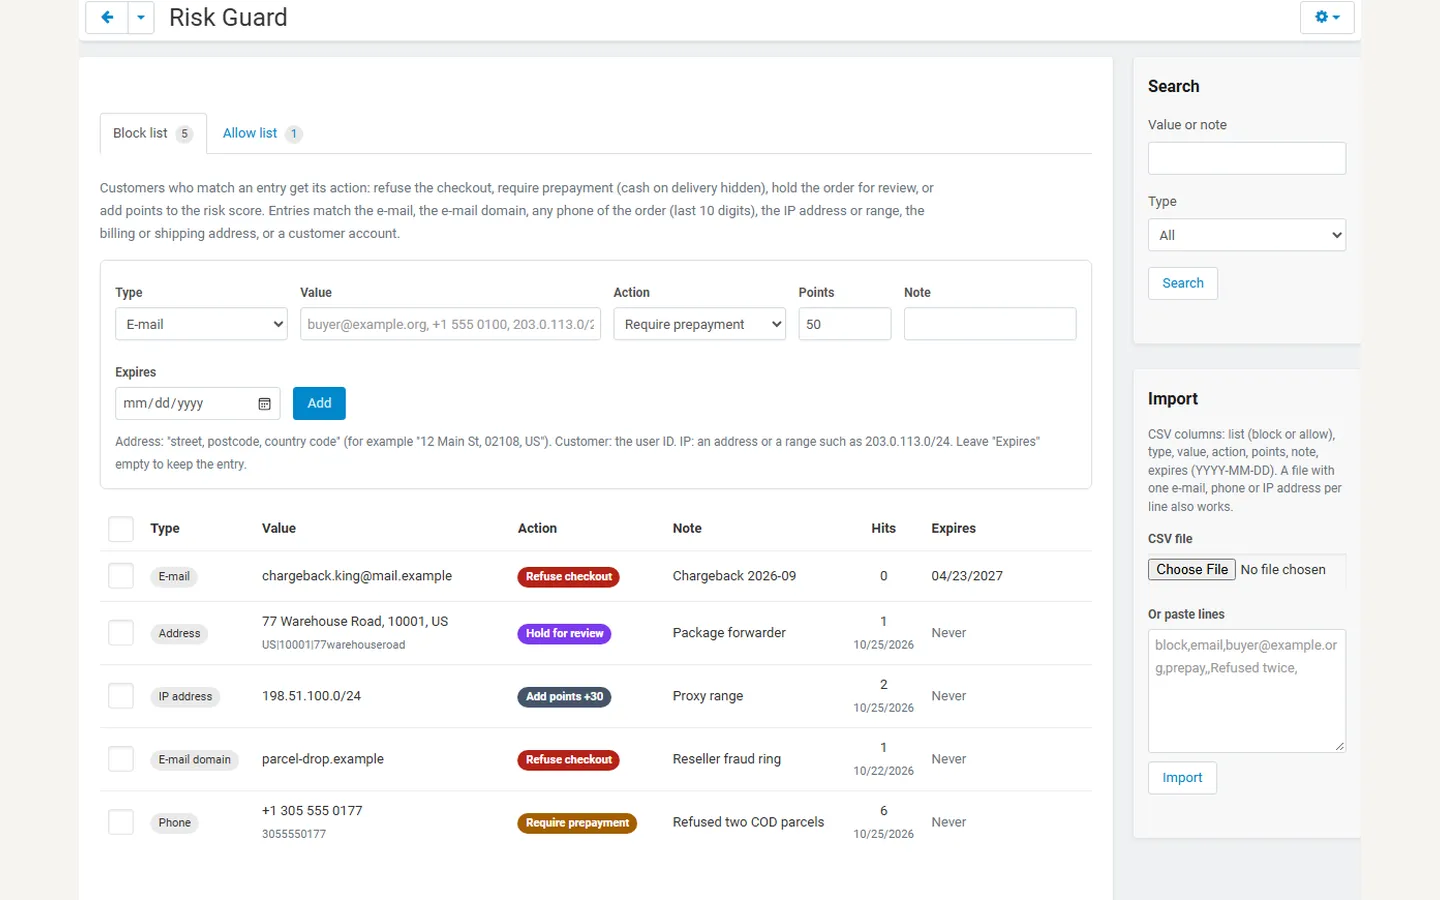Viewport: 1440px width, 900px height.
Task: Go back using the left arrow icon
Action: (107, 17)
